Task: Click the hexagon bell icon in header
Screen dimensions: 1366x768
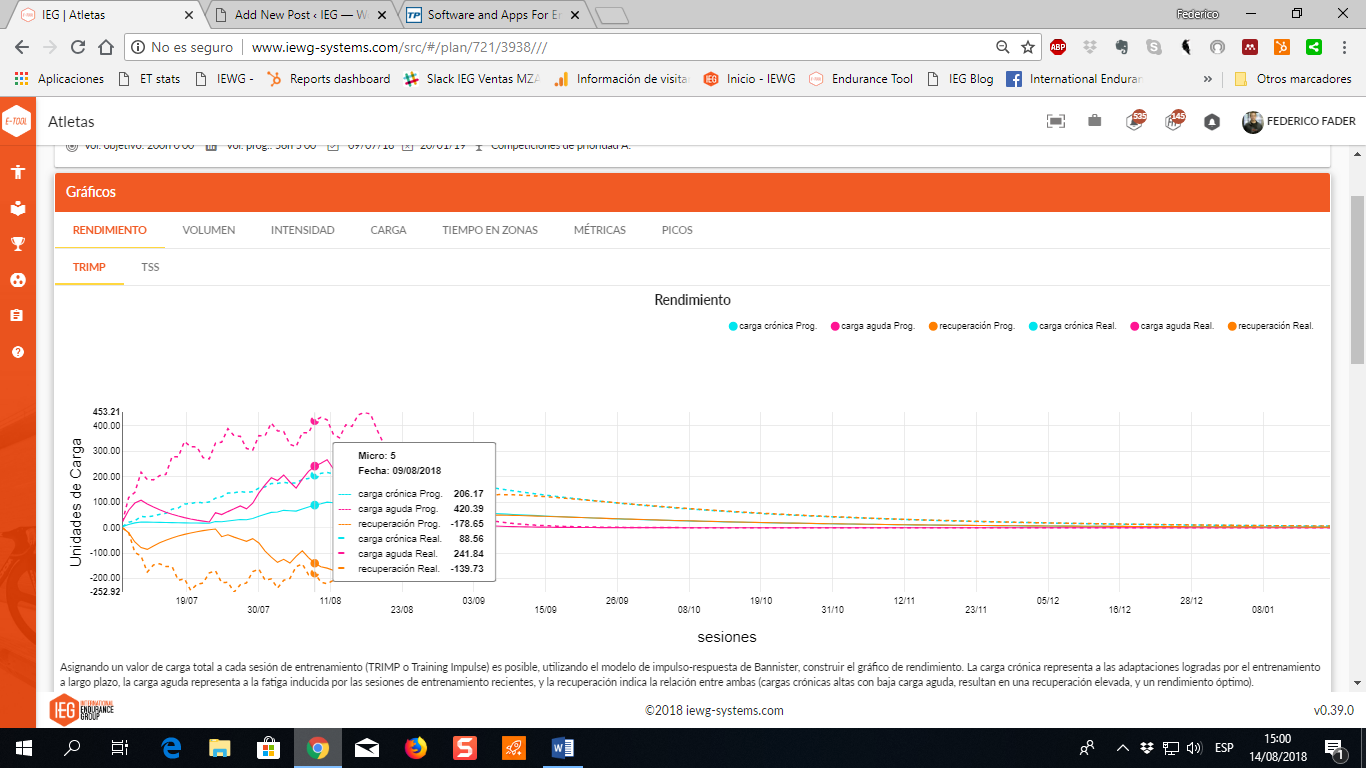Action: (x=1212, y=122)
